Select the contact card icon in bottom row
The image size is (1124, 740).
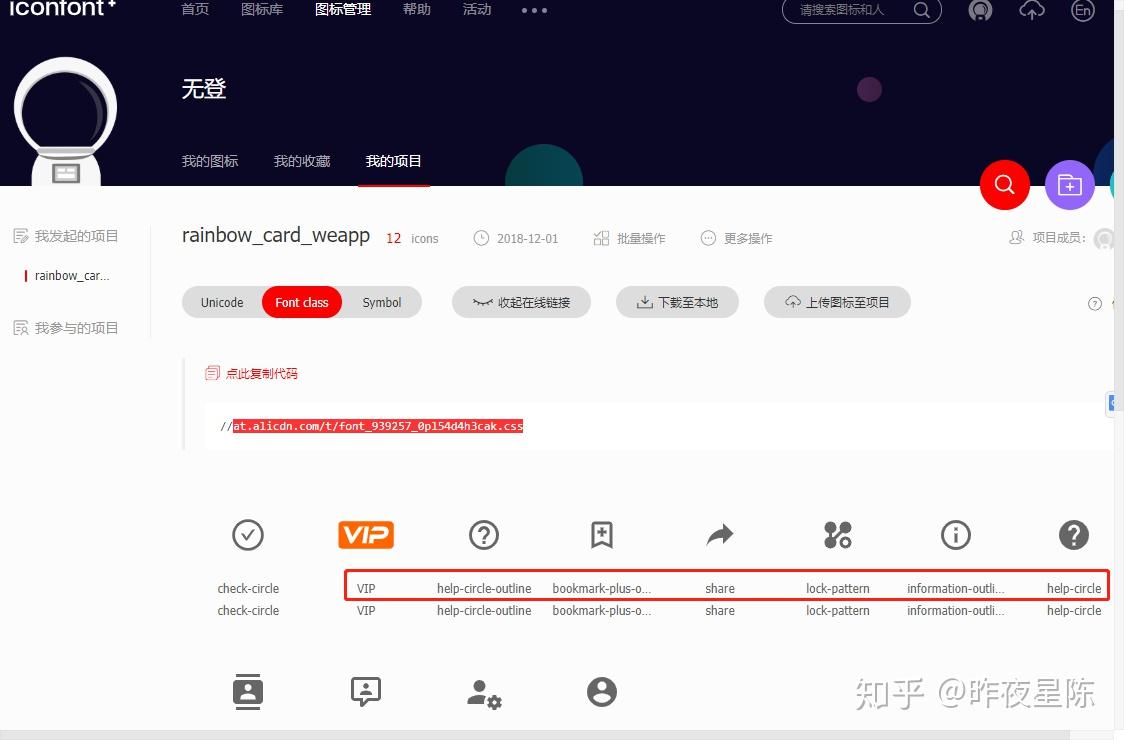[248, 692]
